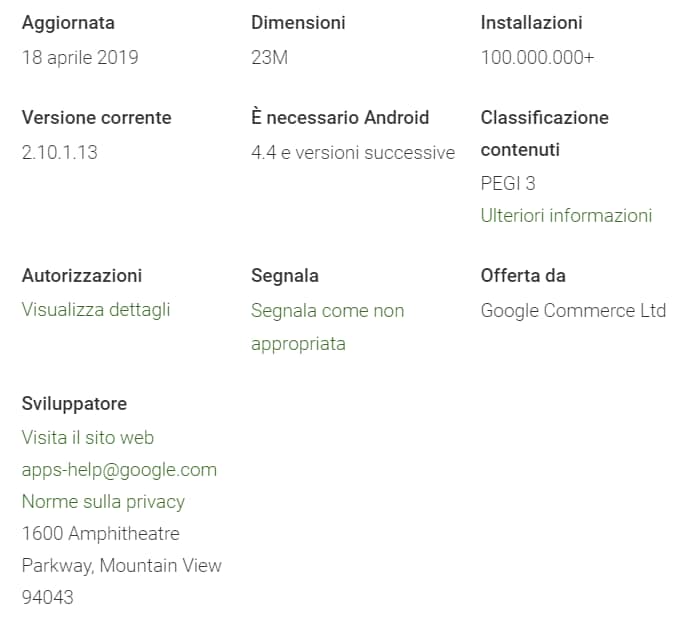Viewport: 679px width, 618px height.
Task: Click the 23M size value
Action: [269, 57]
